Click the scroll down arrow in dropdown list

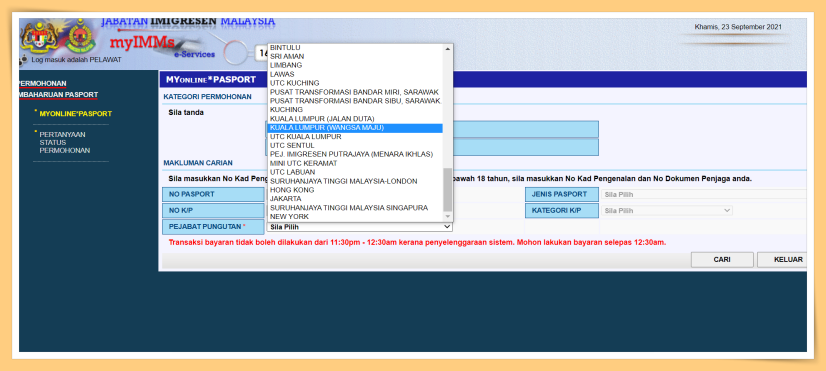coord(448,217)
